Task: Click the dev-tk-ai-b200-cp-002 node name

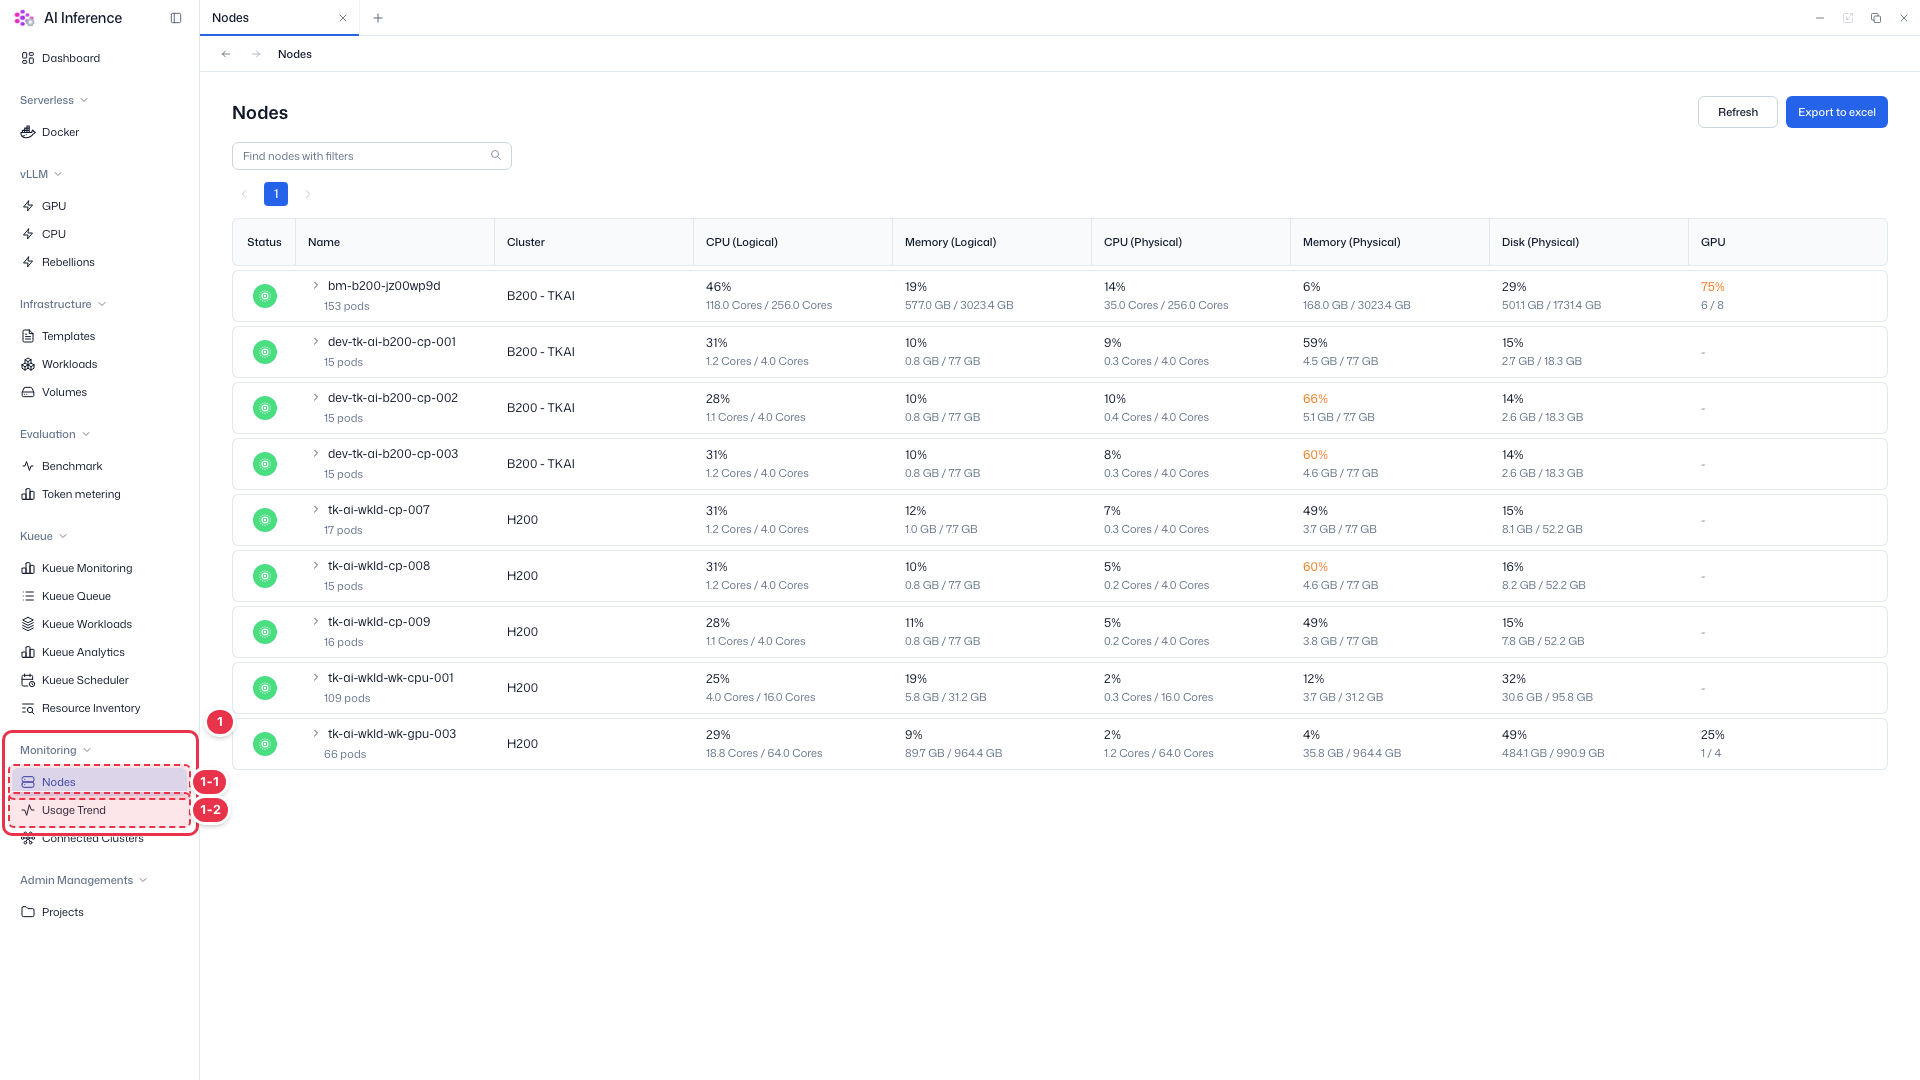Action: [393, 397]
